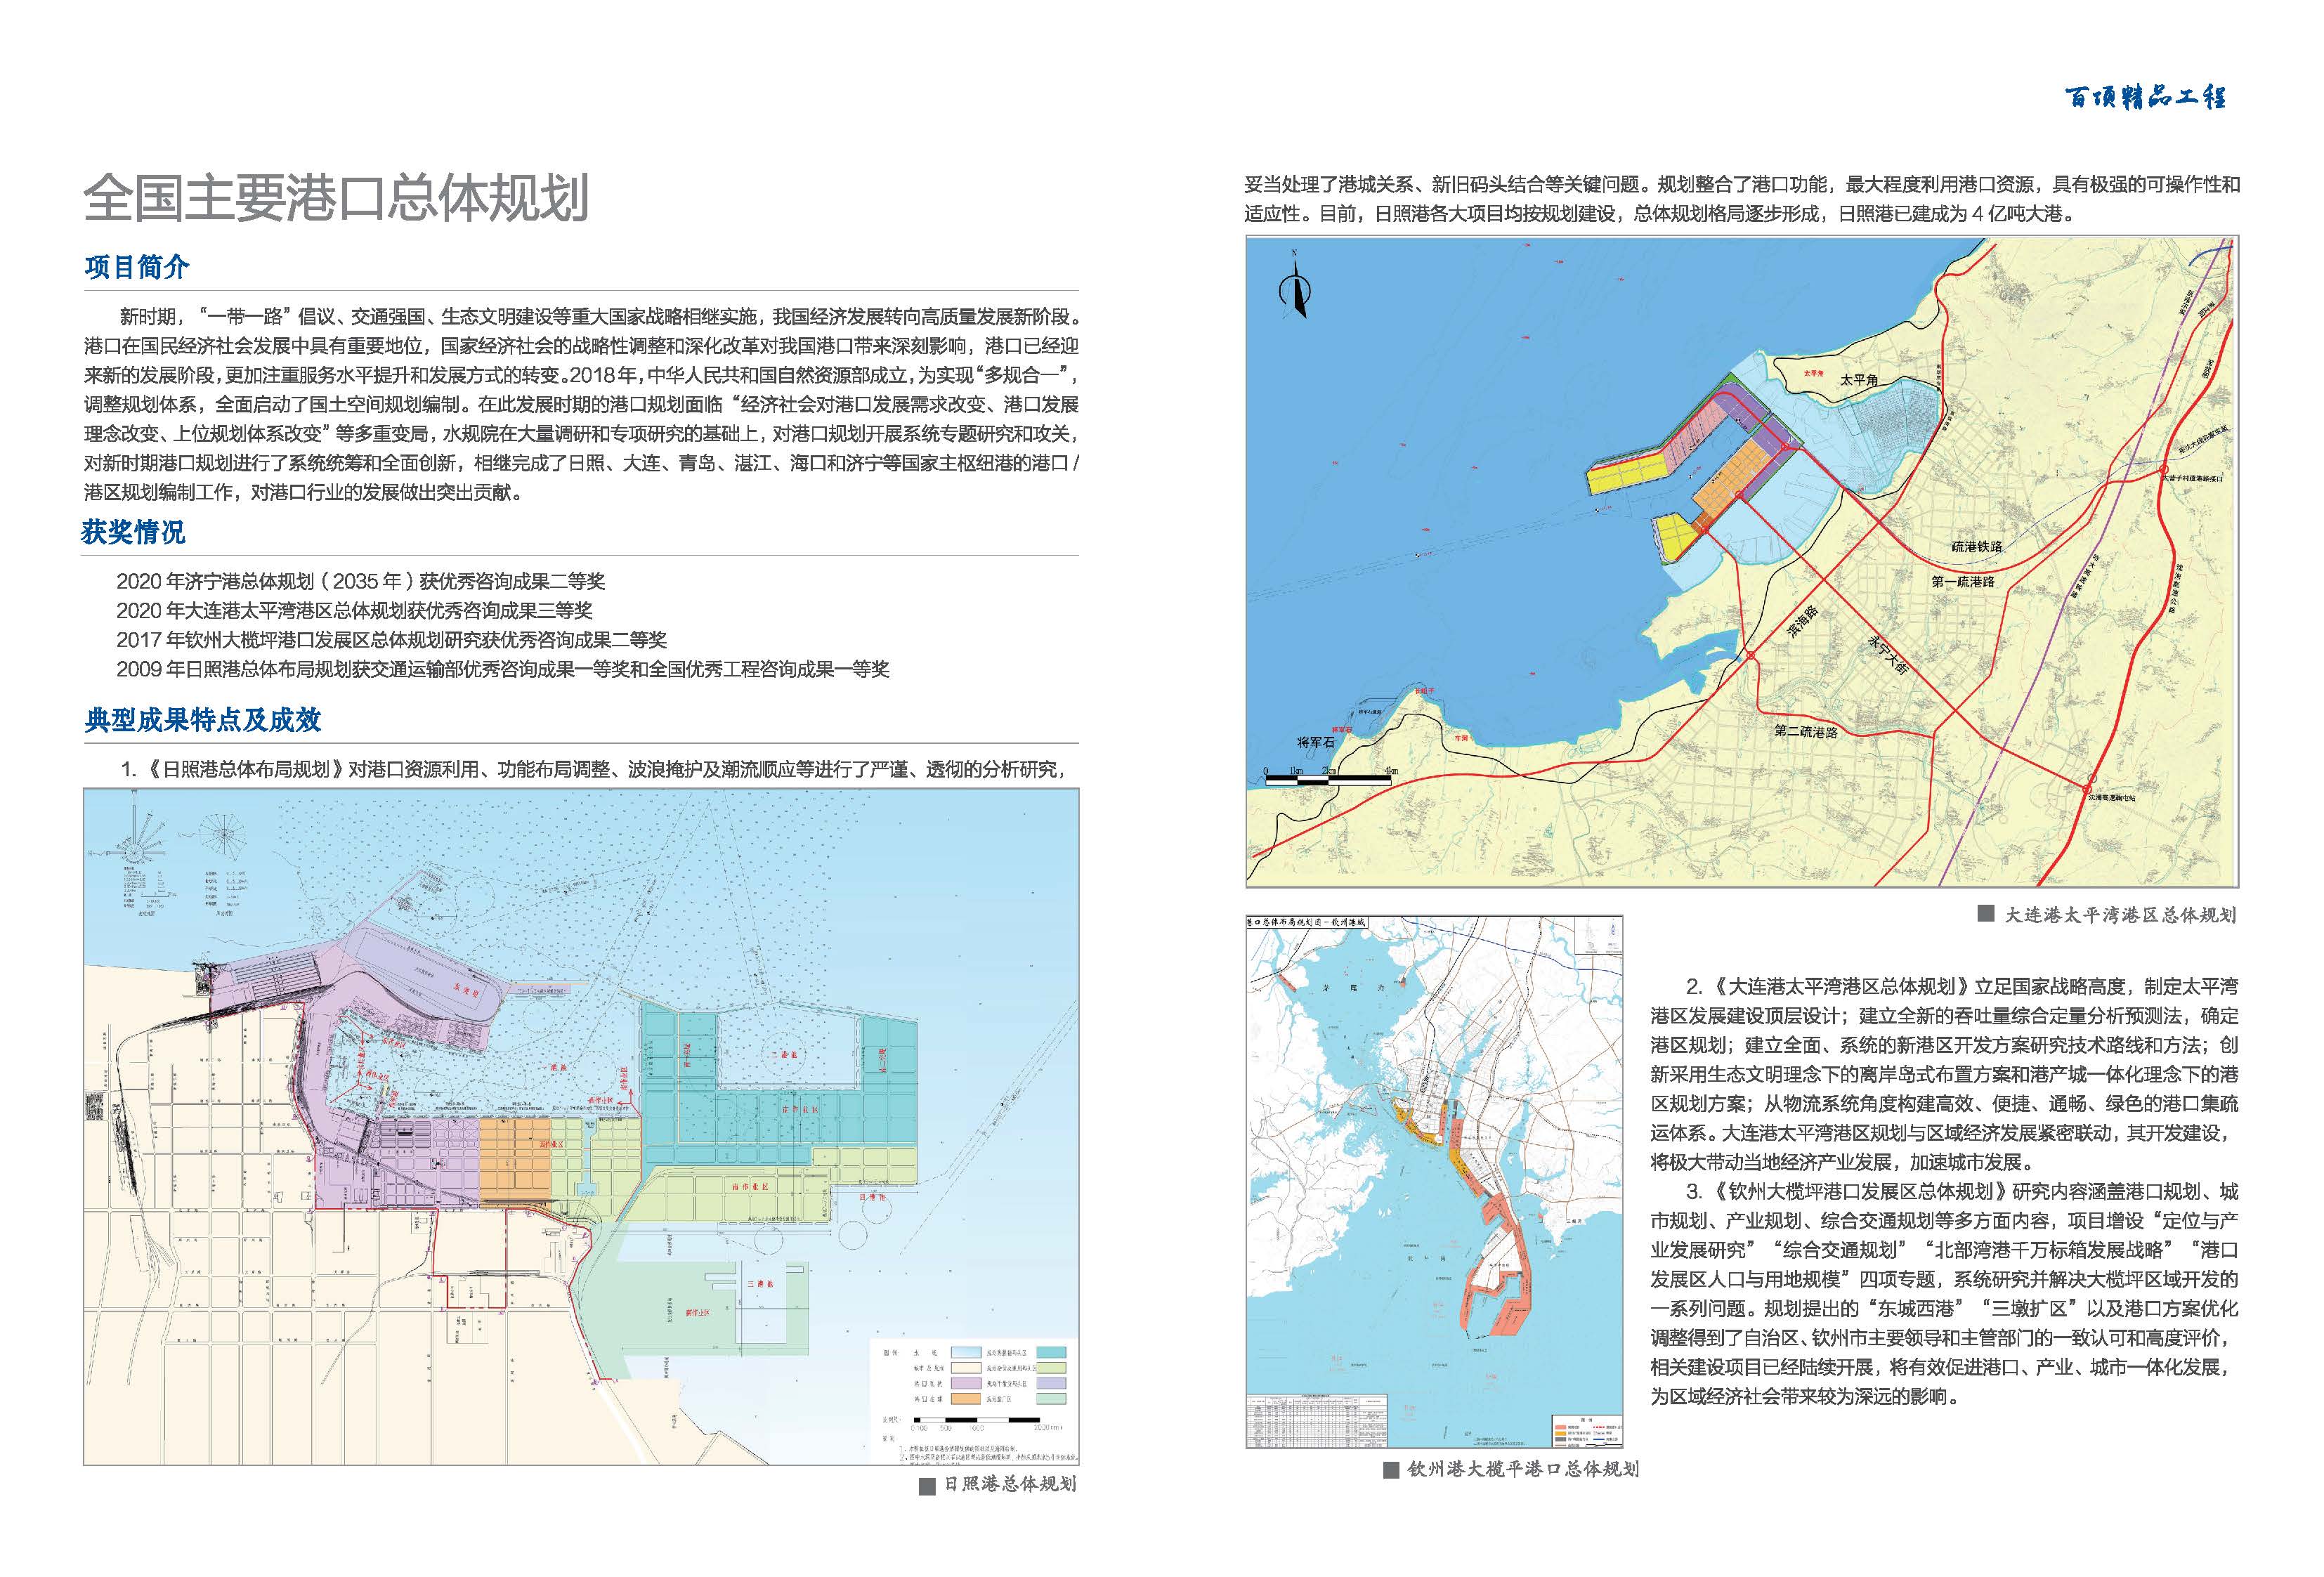Open the Rizhao port planning map image
Image resolution: width=2324 pixels, height=1577 pixels.
point(581,1127)
